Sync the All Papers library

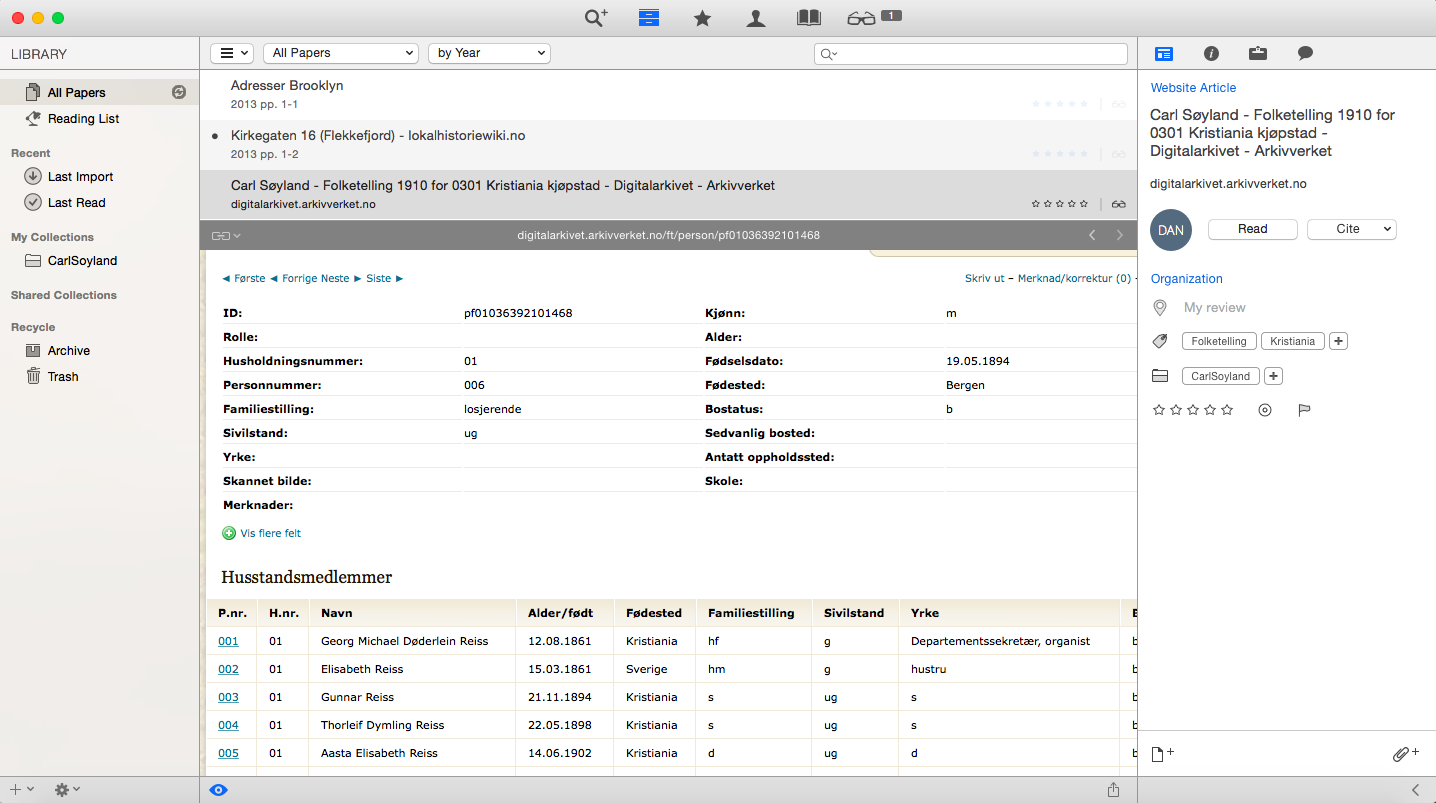(x=179, y=92)
